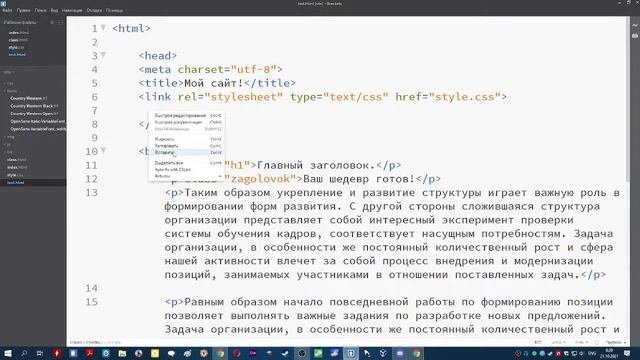Open the Отладка menu
The width and height of the screenshot is (640, 360).
pos(94,10)
